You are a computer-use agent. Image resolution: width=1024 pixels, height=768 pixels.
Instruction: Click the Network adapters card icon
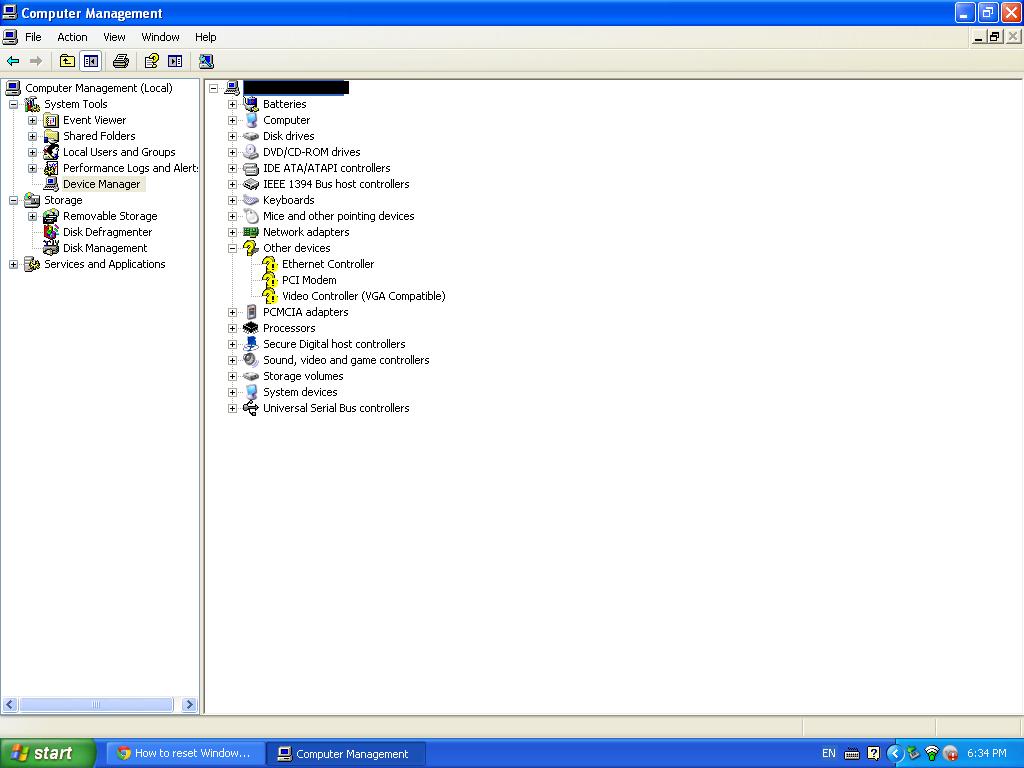pyautogui.click(x=251, y=232)
